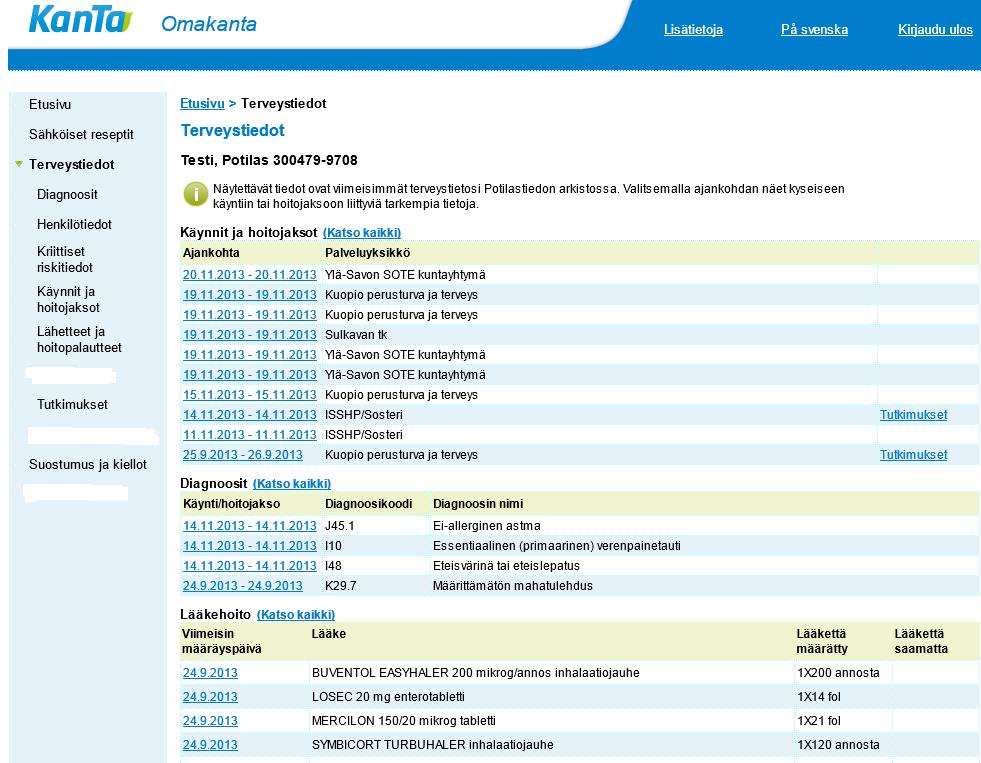Open the 14.11.2013 ISSHP/Sosteri visit date

pyautogui.click(x=250, y=415)
